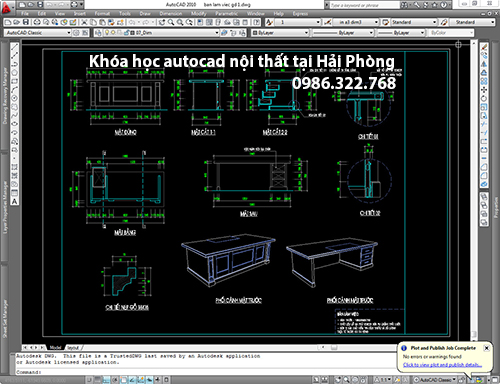Open the Layer Properties Manager icon
This screenshot has height=384, width=500.
[98, 33]
